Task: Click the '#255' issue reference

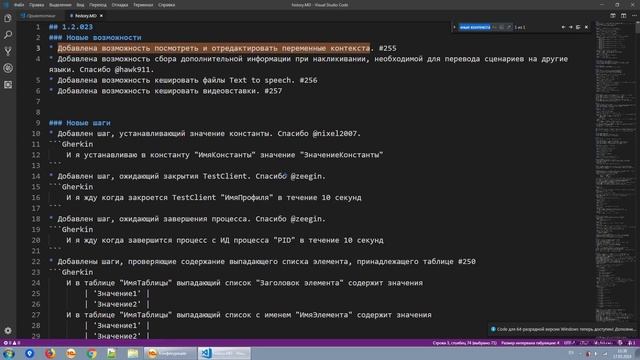Action: (387, 48)
